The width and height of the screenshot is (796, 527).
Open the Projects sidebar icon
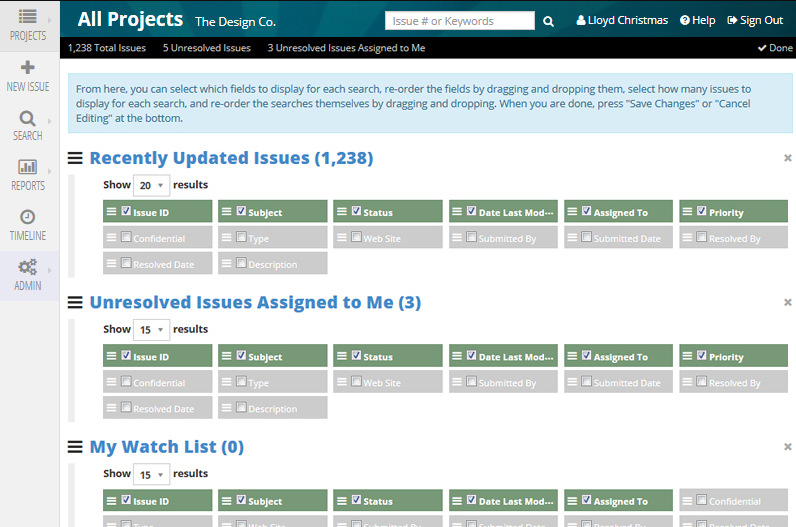coord(27,18)
